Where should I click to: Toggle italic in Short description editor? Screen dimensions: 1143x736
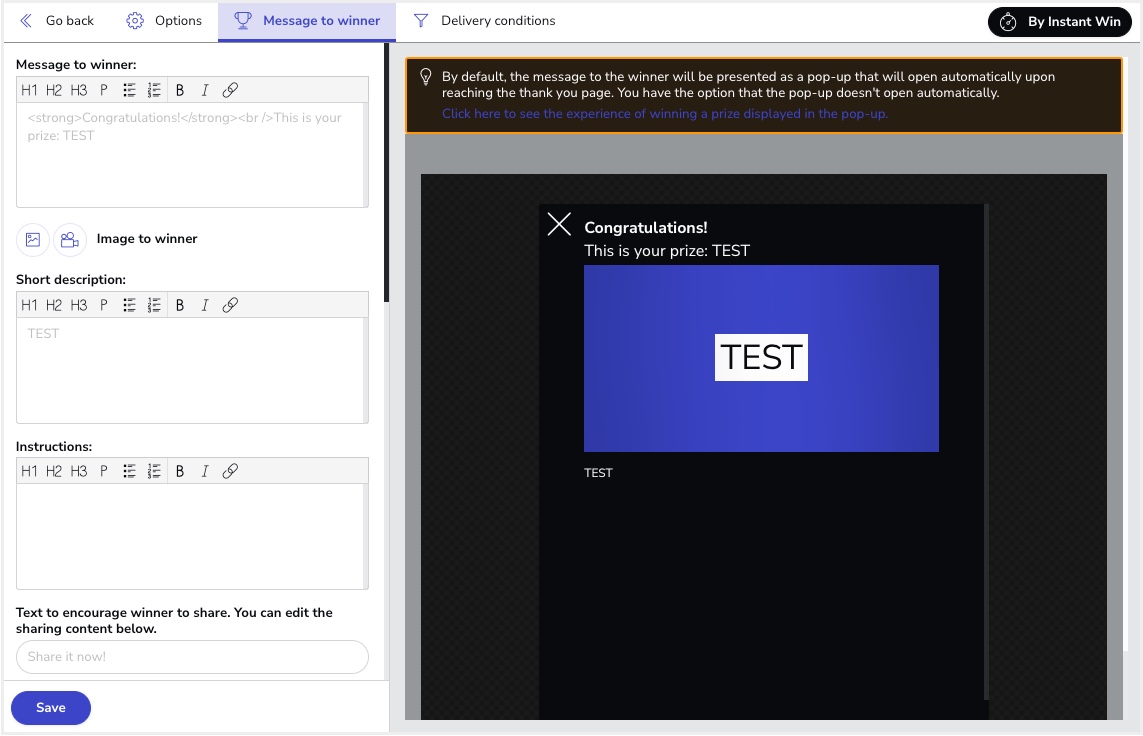pyautogui.click(x=205, y=305)
